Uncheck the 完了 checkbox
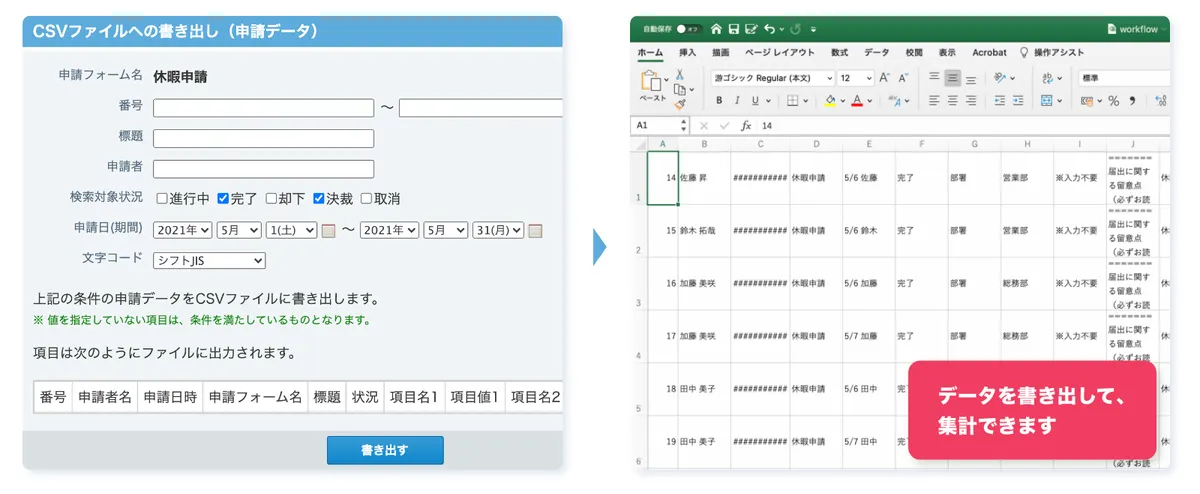1200x494 pixels. (223, 198)
